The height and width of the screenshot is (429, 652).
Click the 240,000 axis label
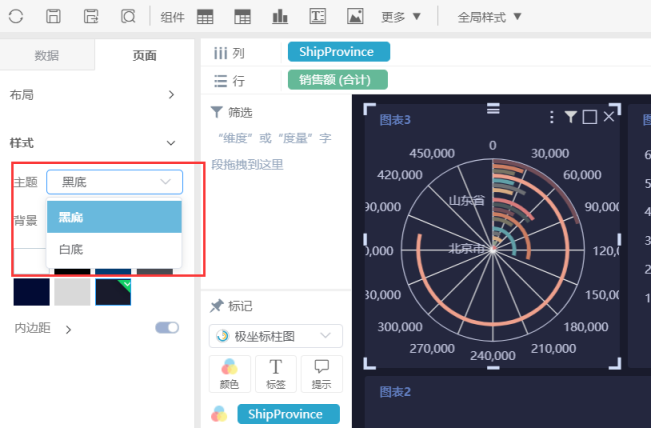point(493,355)
